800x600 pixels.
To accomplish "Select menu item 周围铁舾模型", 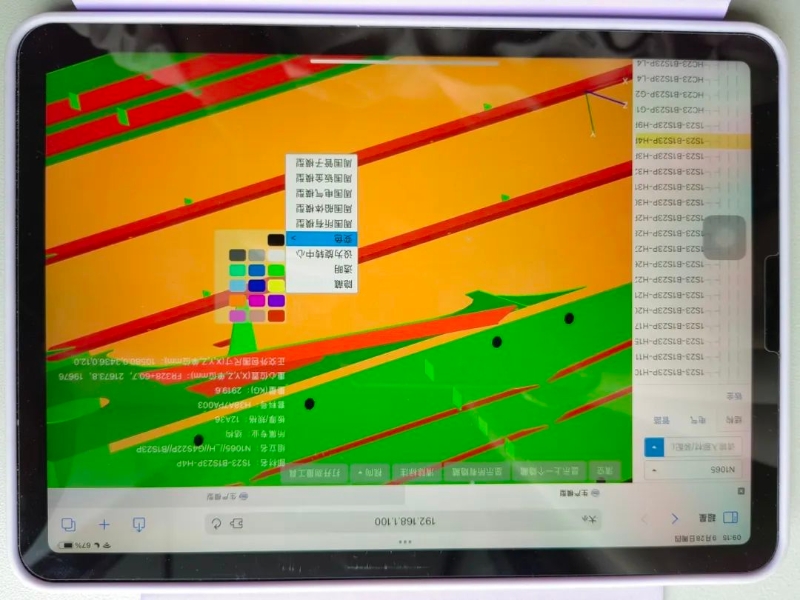I will coord(321,178).
